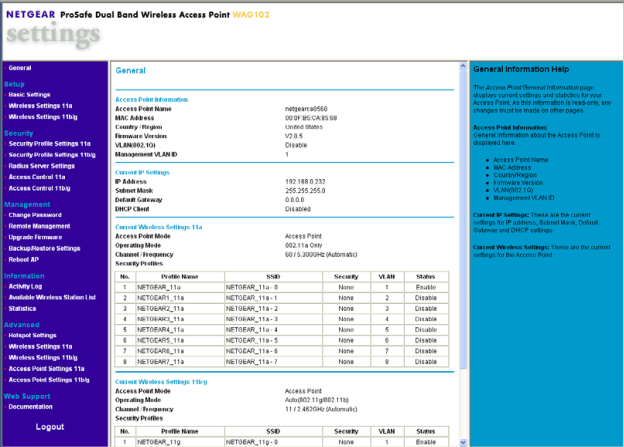The image size is (624, 447).
Task: Click the NETGEAR_11a profile name cell
Action: 180,287
